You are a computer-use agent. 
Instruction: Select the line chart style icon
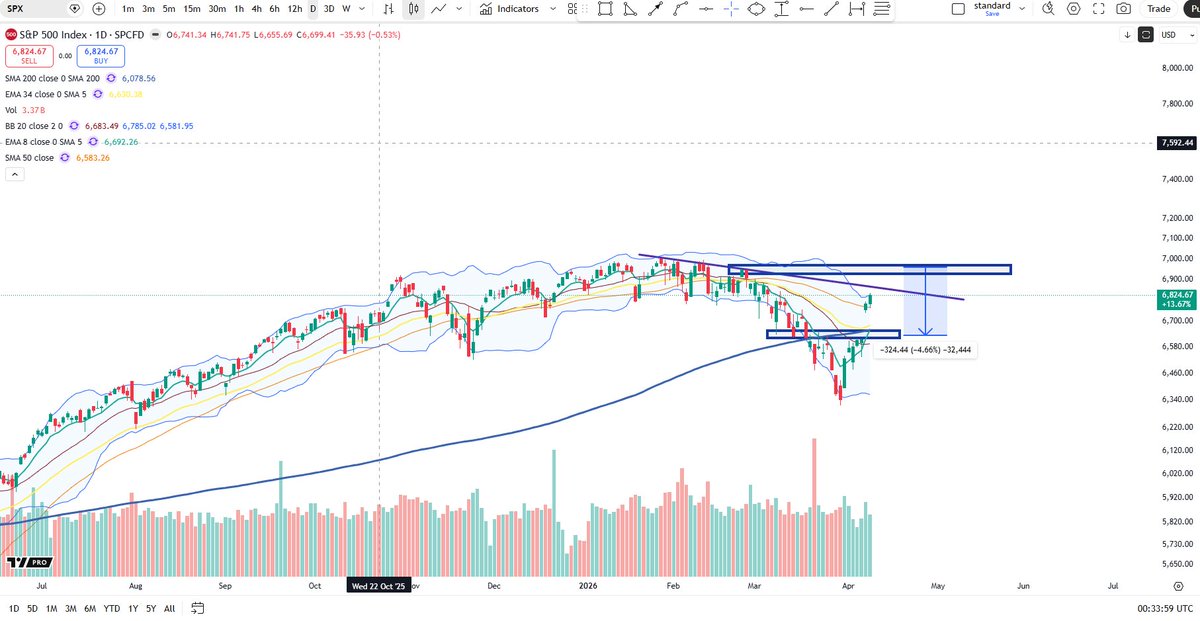[x=438, y=9]
